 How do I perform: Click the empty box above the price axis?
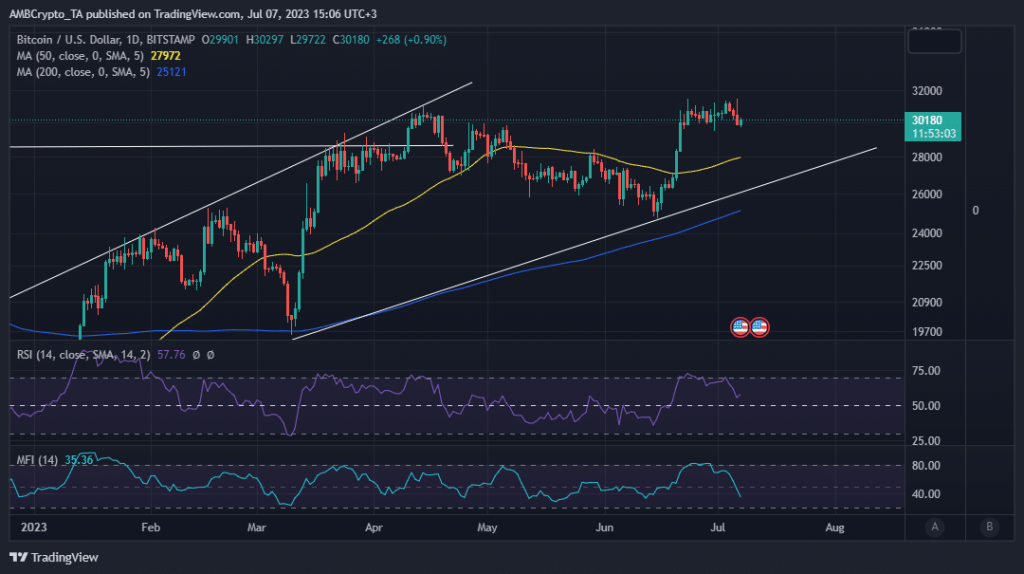(x=935, y=41)
